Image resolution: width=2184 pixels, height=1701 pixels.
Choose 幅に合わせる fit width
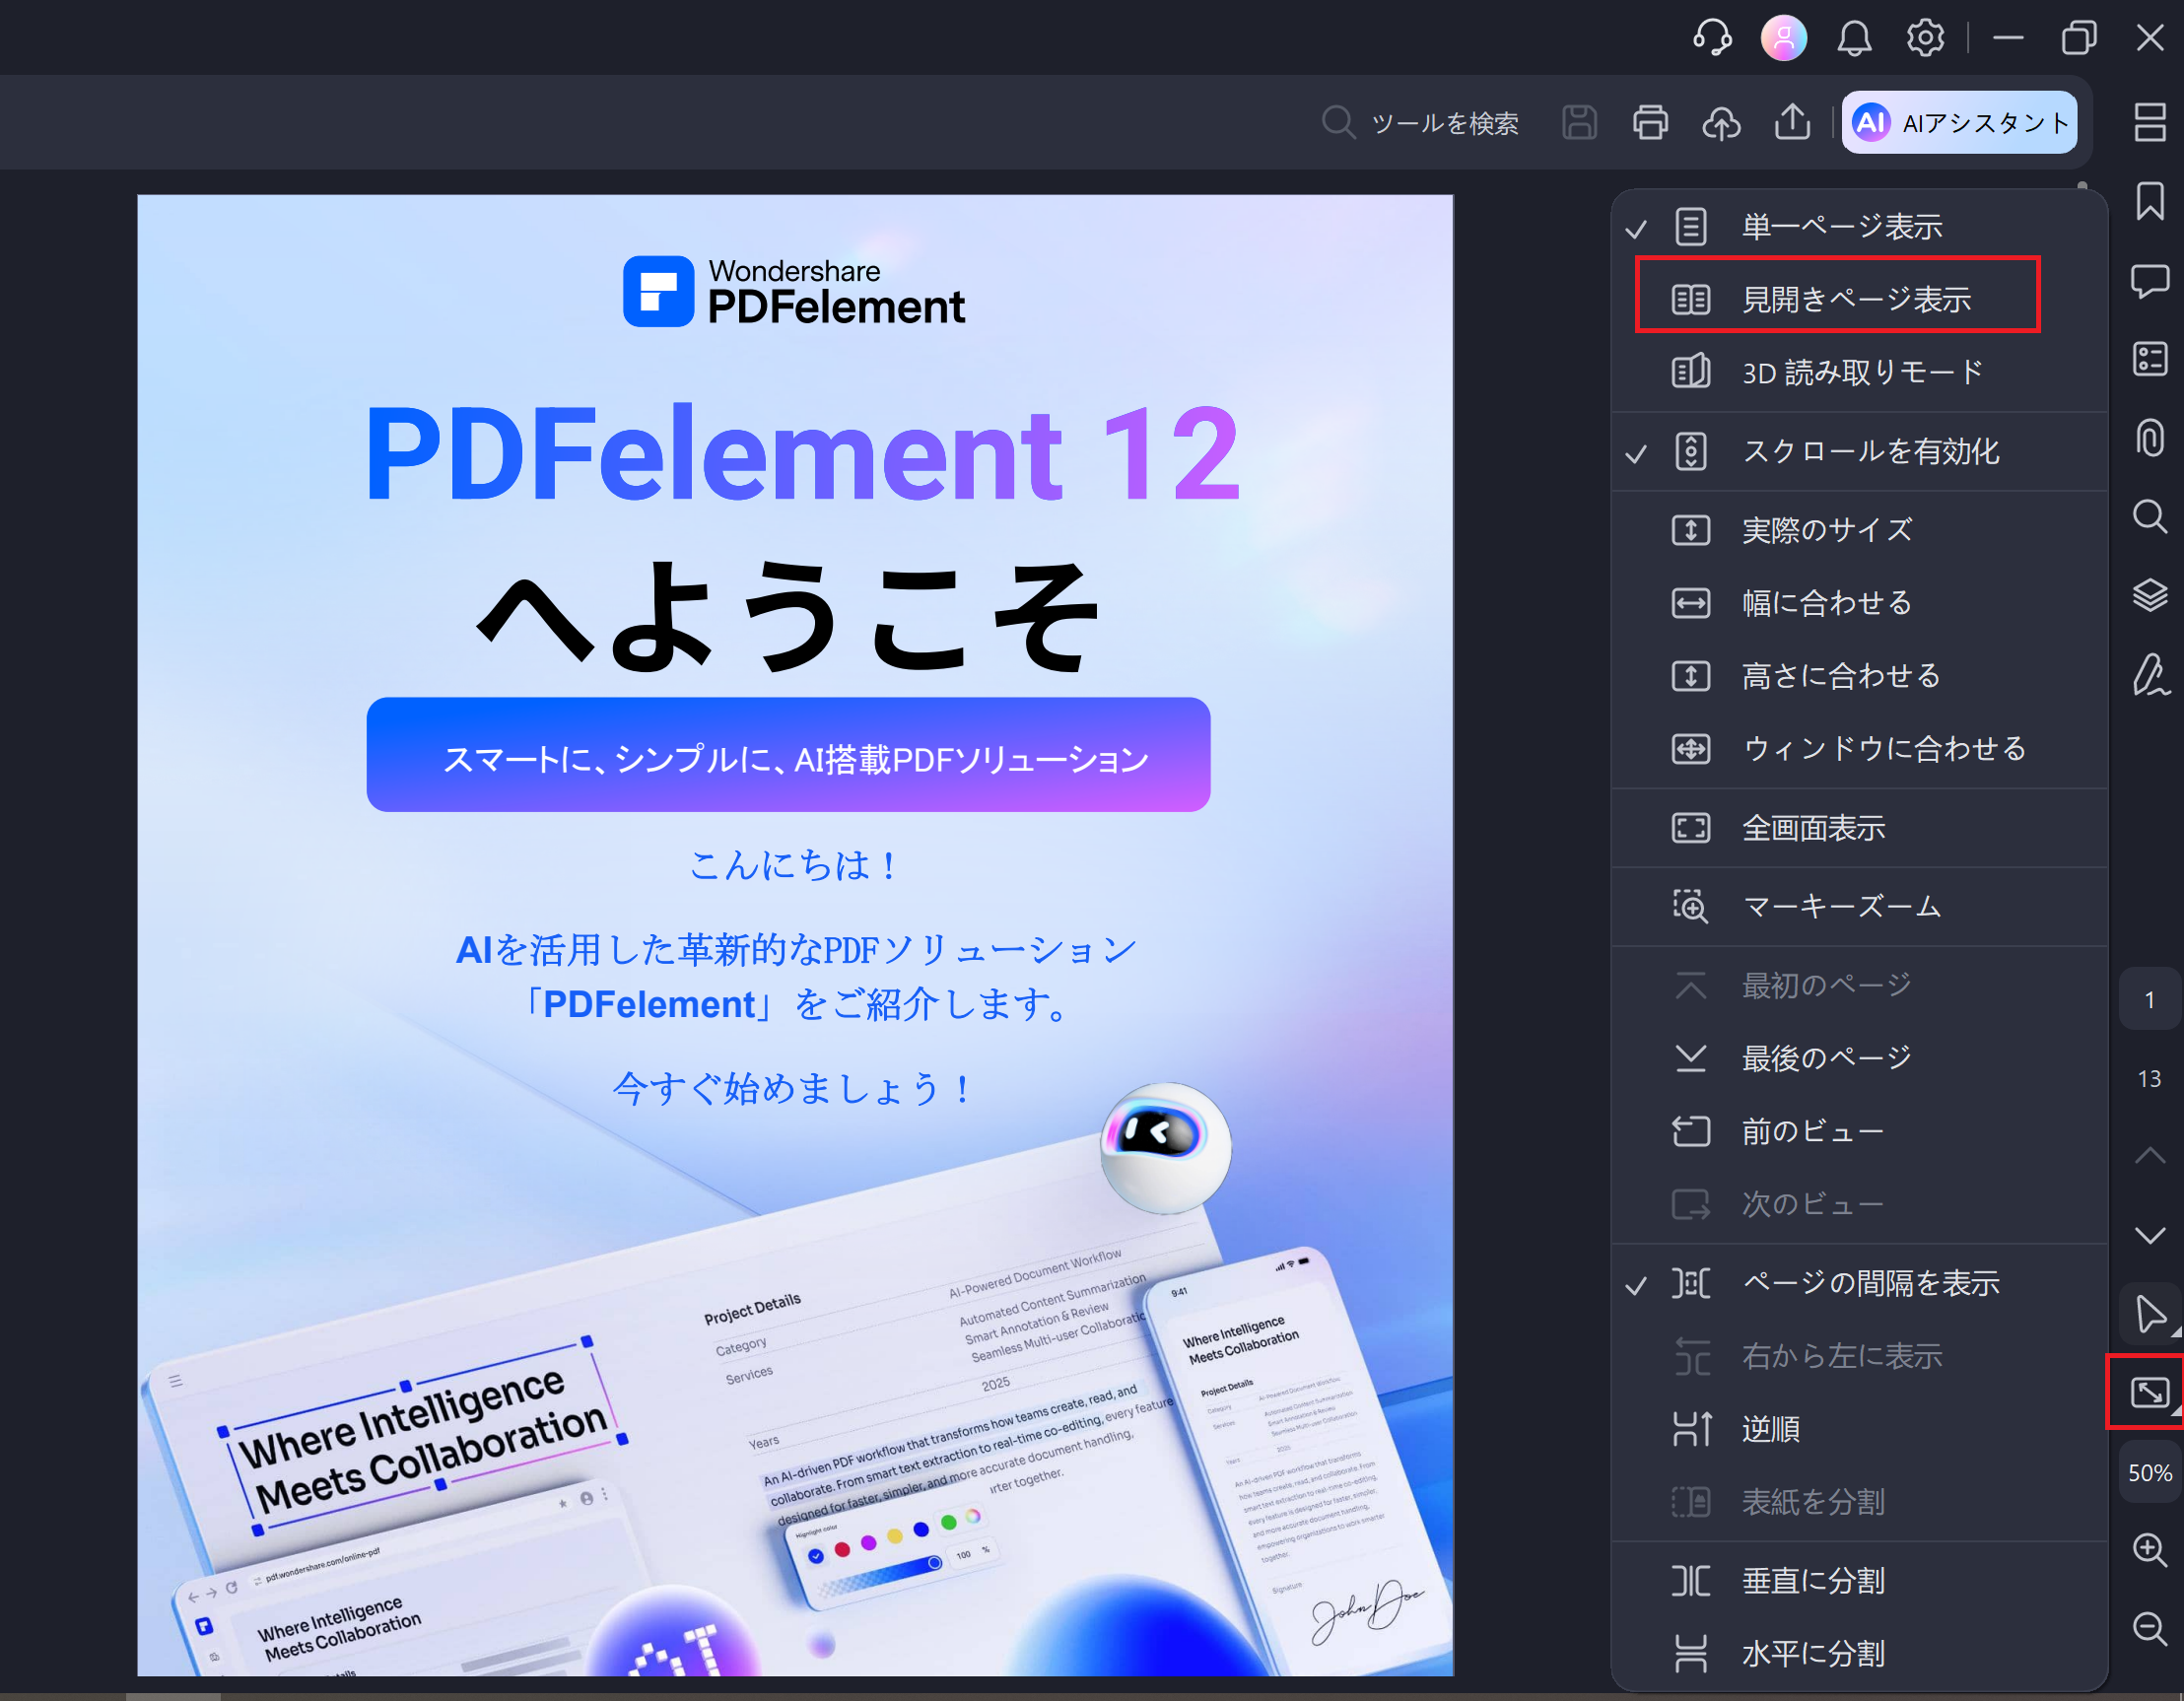[x=1859, y=603]
